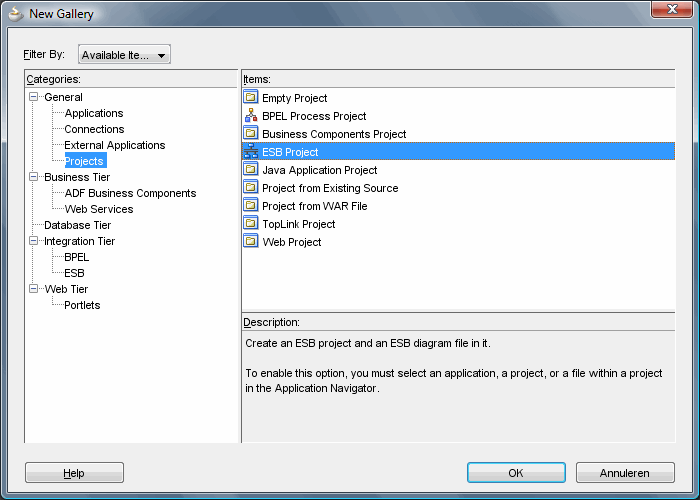
Task: Click the Business Components Project icon
Action: pyautogui.click(x=251, y=133)
